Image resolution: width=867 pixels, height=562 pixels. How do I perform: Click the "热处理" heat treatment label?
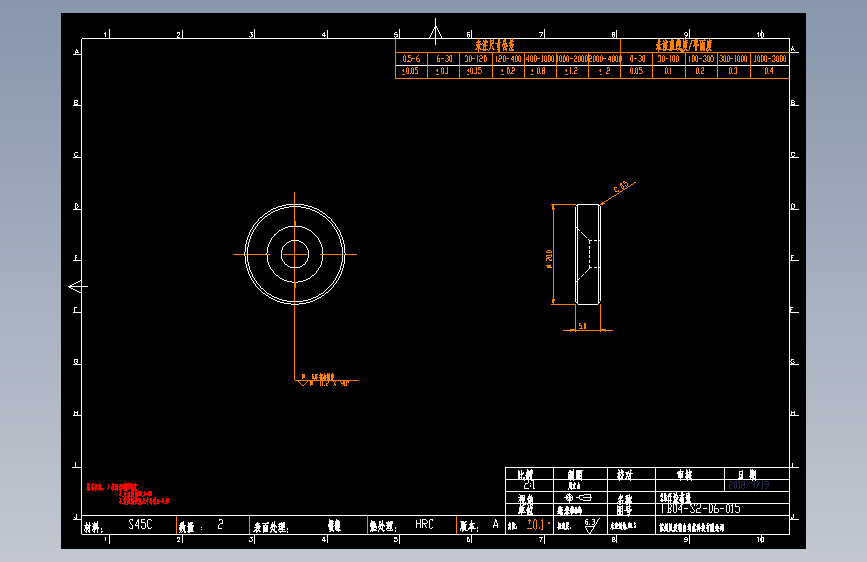(383, 527)
